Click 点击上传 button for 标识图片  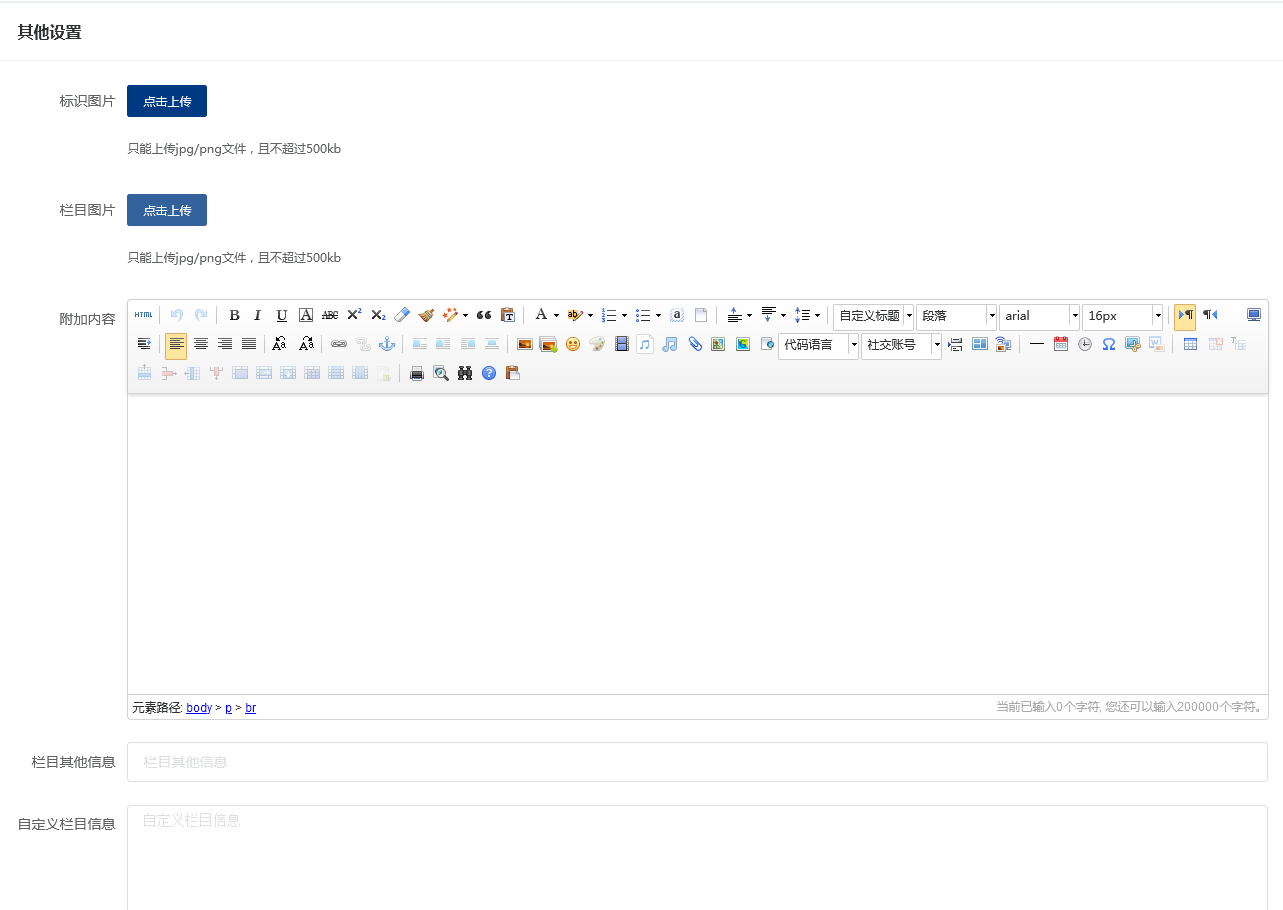[167, 101]
